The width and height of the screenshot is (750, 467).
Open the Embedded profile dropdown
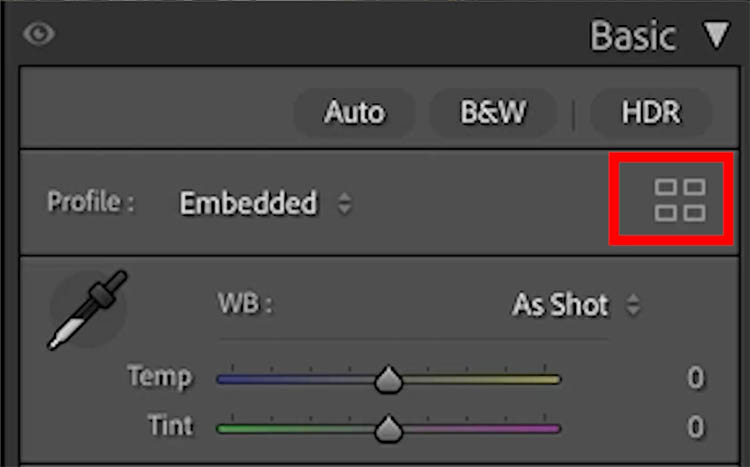[265, 204]
